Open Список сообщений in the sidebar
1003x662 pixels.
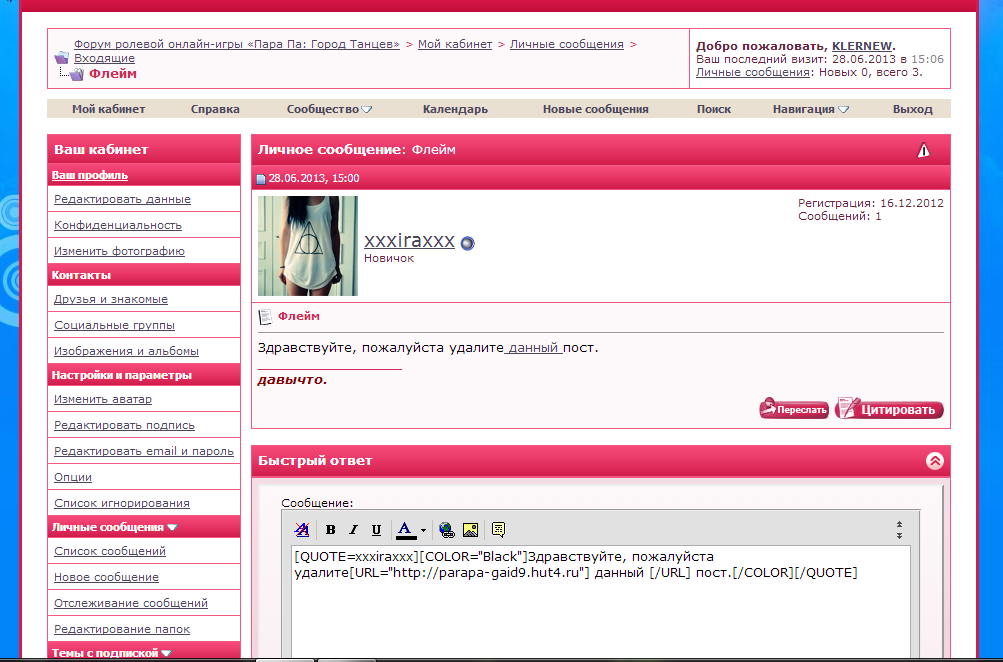(x=109, y=551)
